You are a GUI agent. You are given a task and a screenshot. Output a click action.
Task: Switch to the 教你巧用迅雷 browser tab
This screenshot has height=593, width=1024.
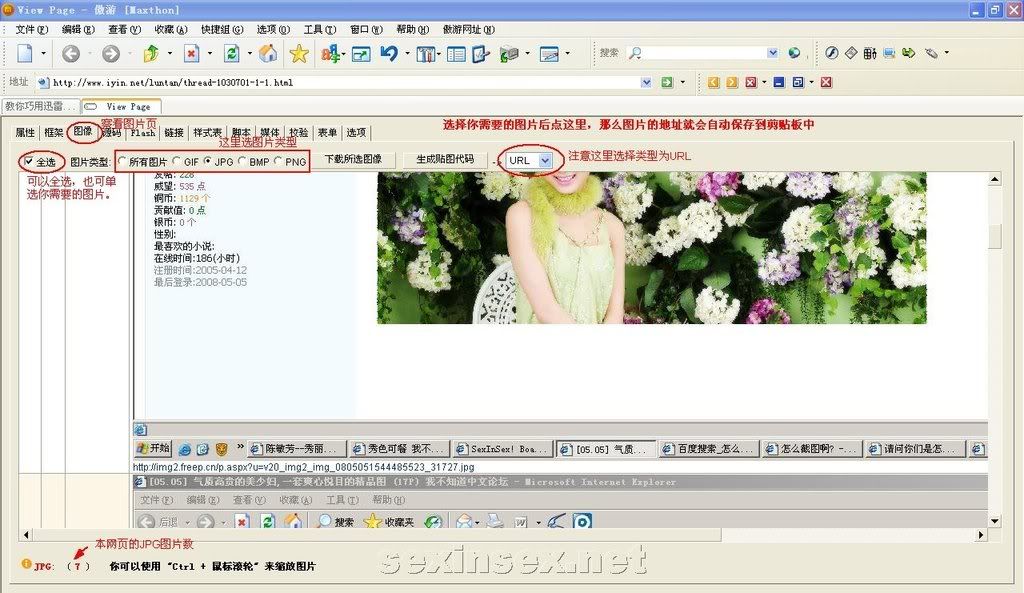[x=40, y=106]
